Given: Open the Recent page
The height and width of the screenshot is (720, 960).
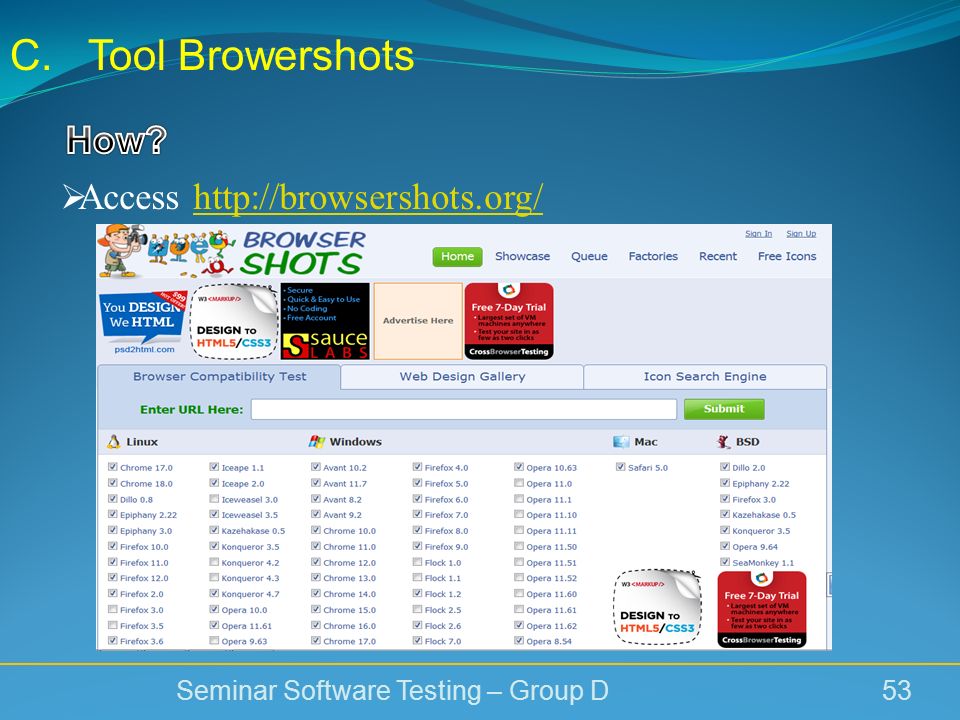Looking at the screenshot, I should pyautogui.click(x=718, y=257).
